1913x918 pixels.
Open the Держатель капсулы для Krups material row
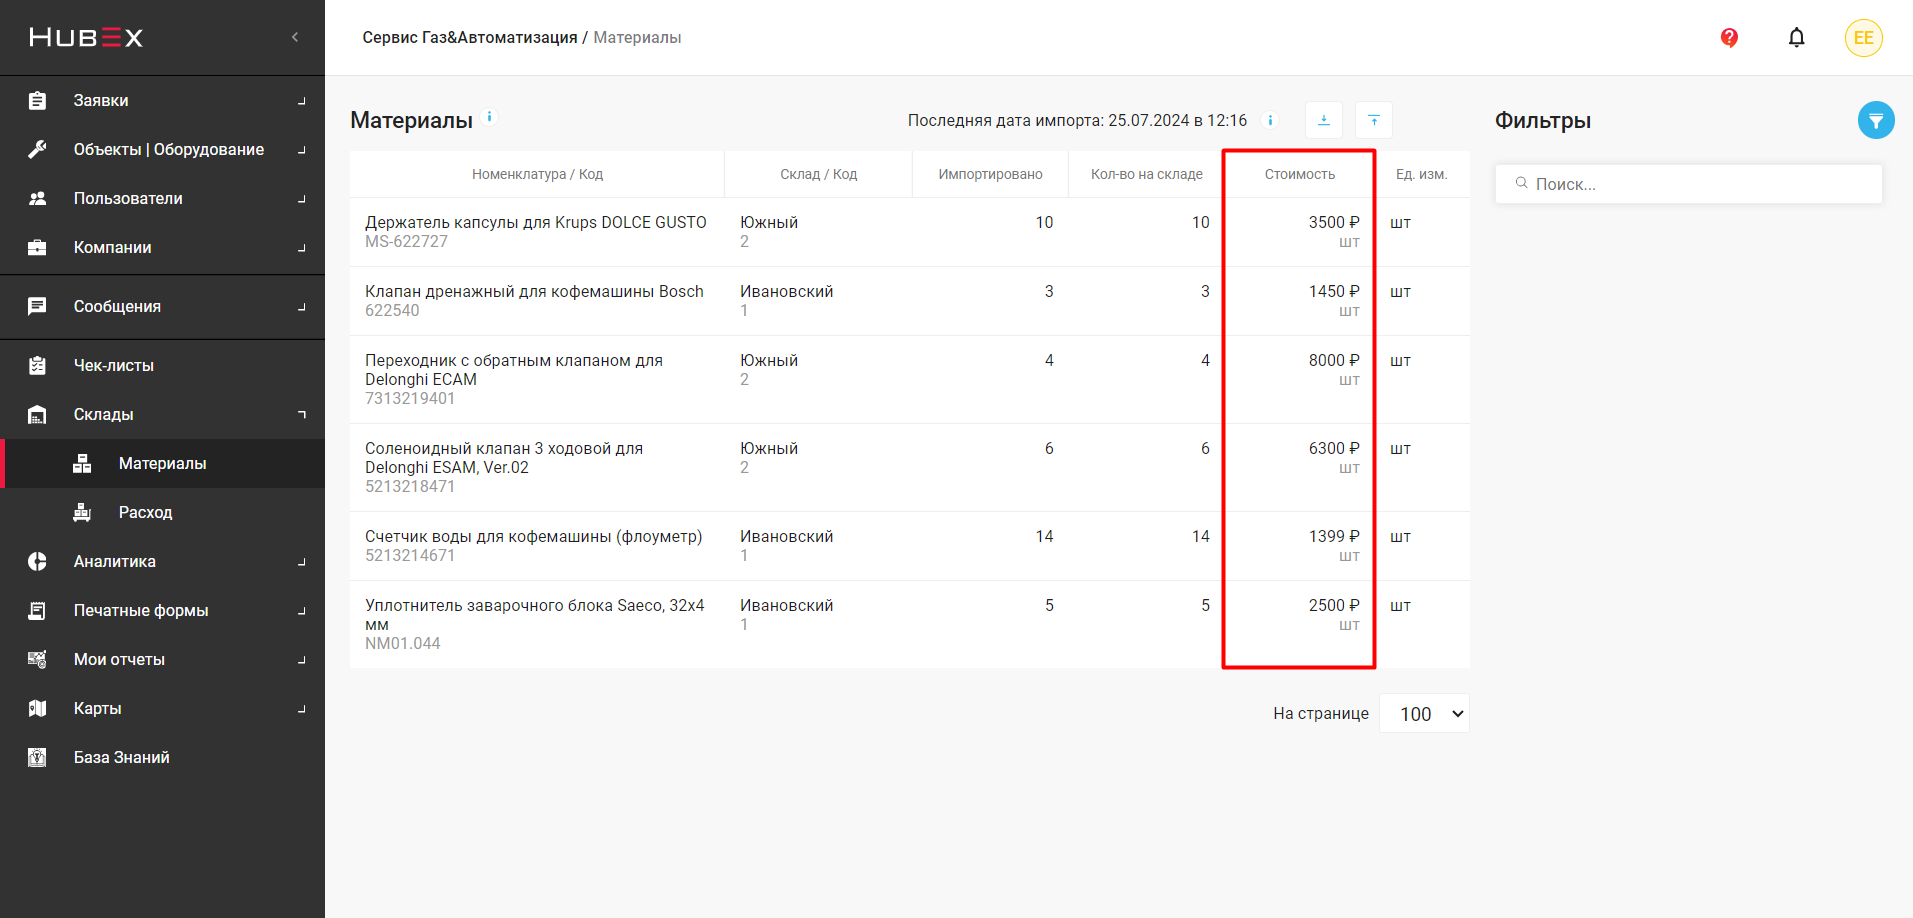(535, 223)
